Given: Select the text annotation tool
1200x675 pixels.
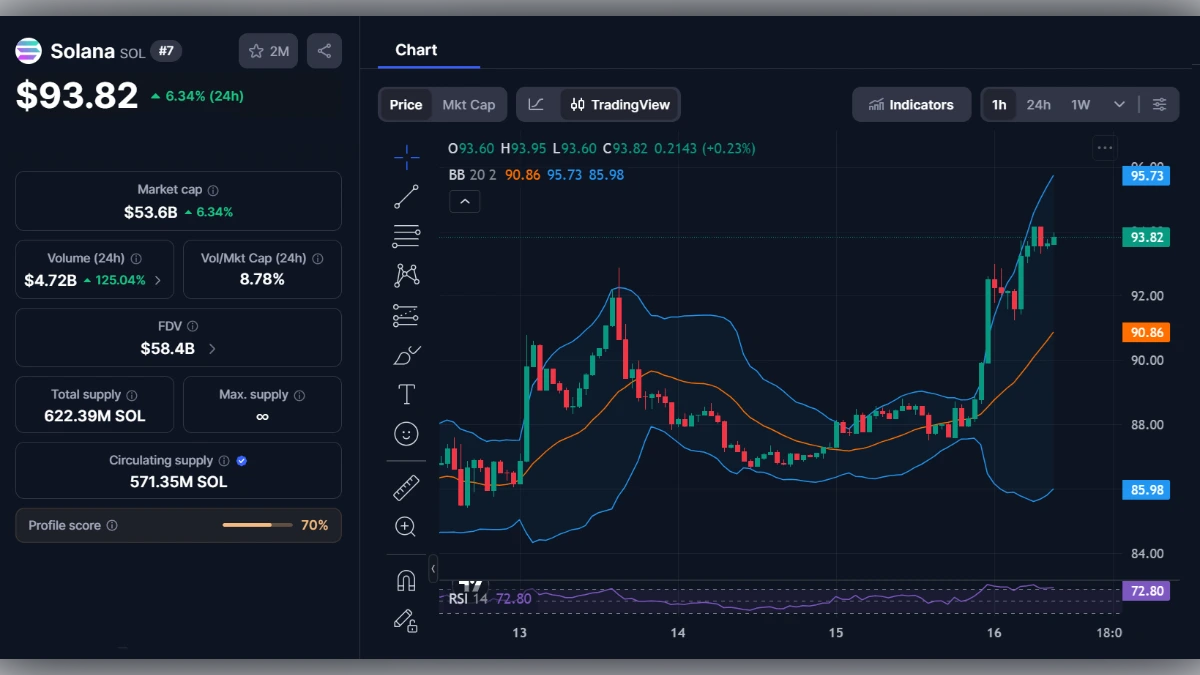Looking at the screenshot, I should pos(405,394).
